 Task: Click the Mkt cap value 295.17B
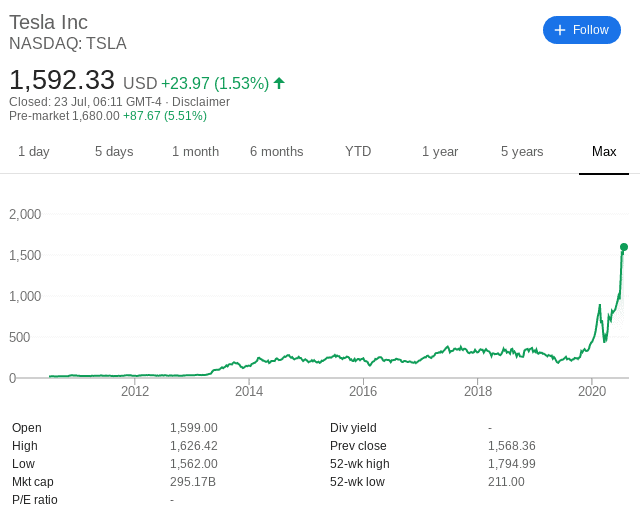click(191, 482)
